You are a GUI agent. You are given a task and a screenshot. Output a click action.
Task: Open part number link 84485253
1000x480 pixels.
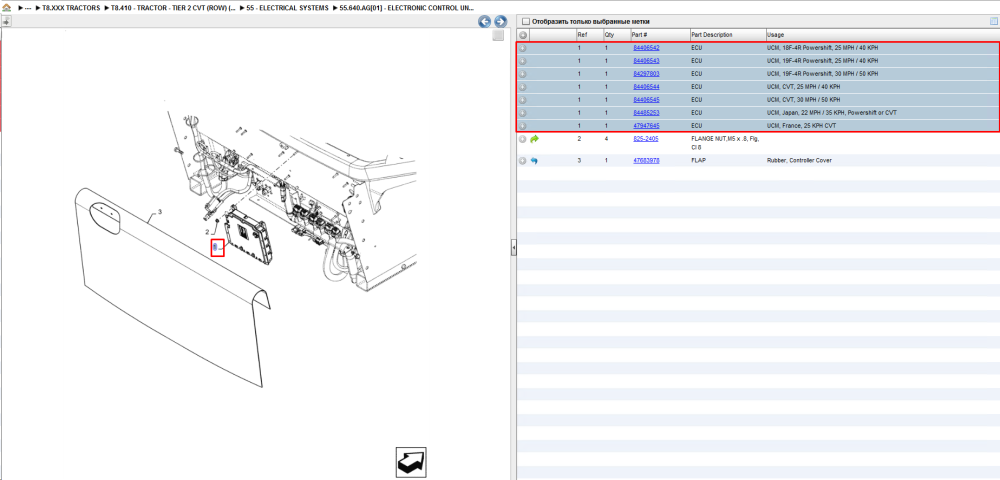[x=646, y=113]
